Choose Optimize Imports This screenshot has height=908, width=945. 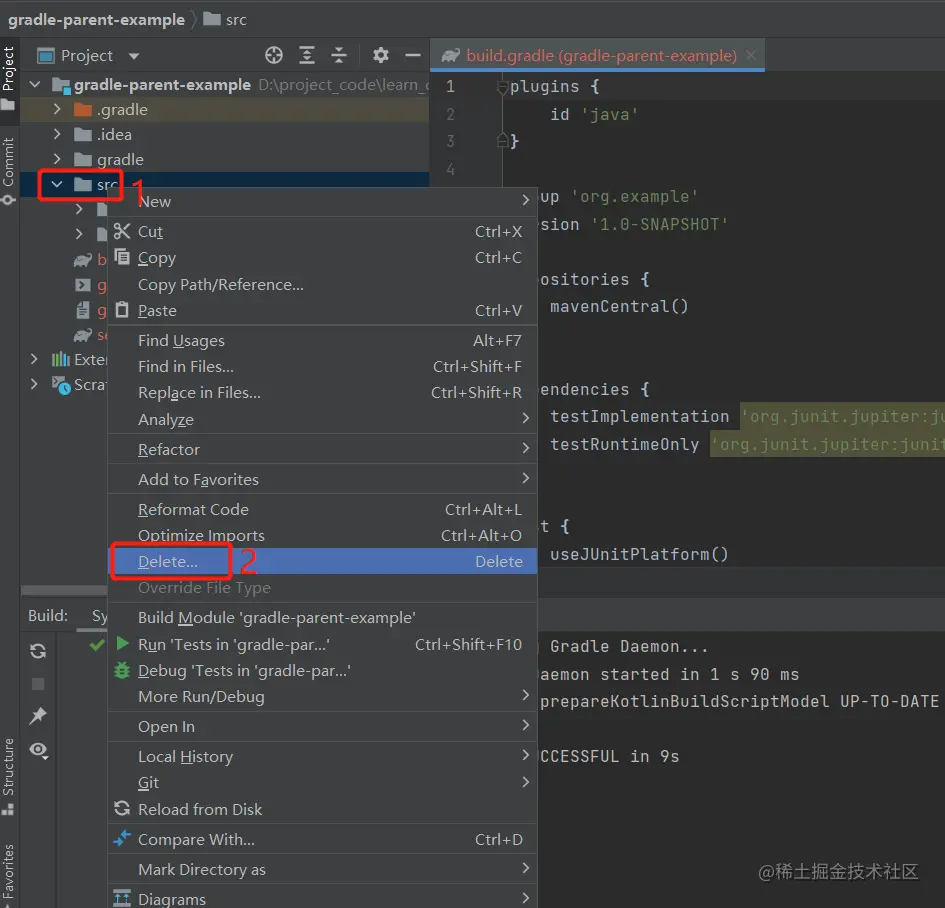tap(322, 536)
